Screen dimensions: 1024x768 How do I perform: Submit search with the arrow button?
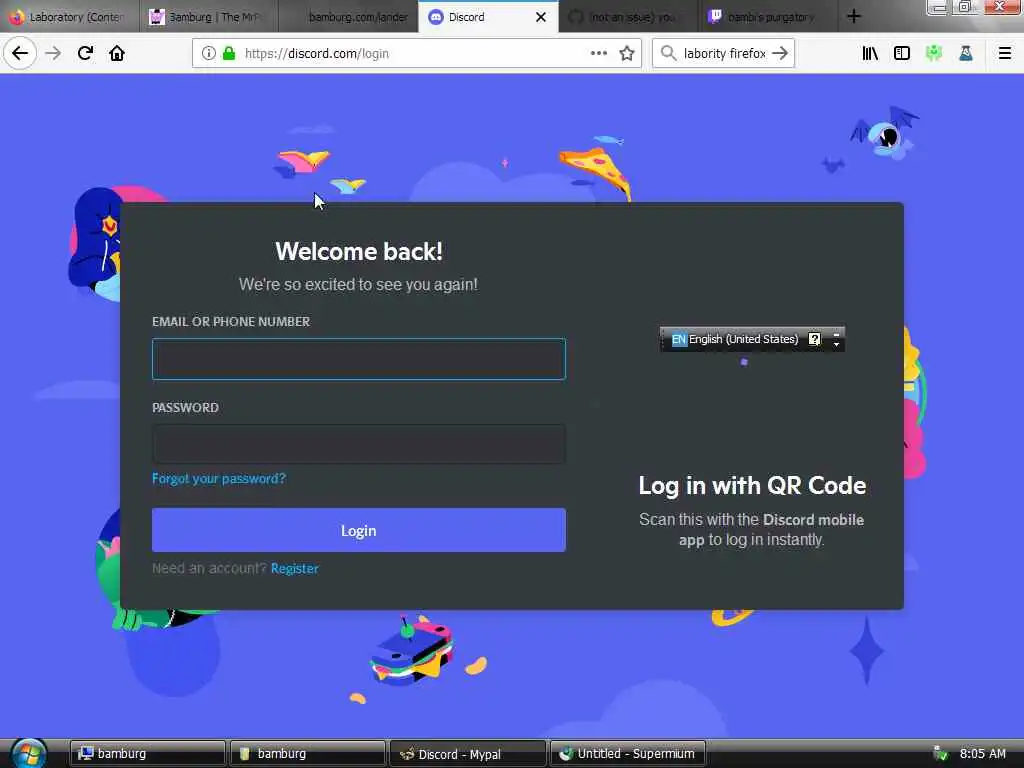pos(780,53)
